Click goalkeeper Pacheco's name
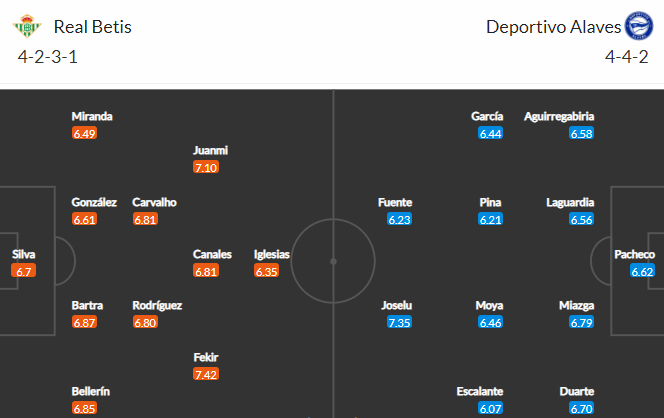 (x=634, y=254)
